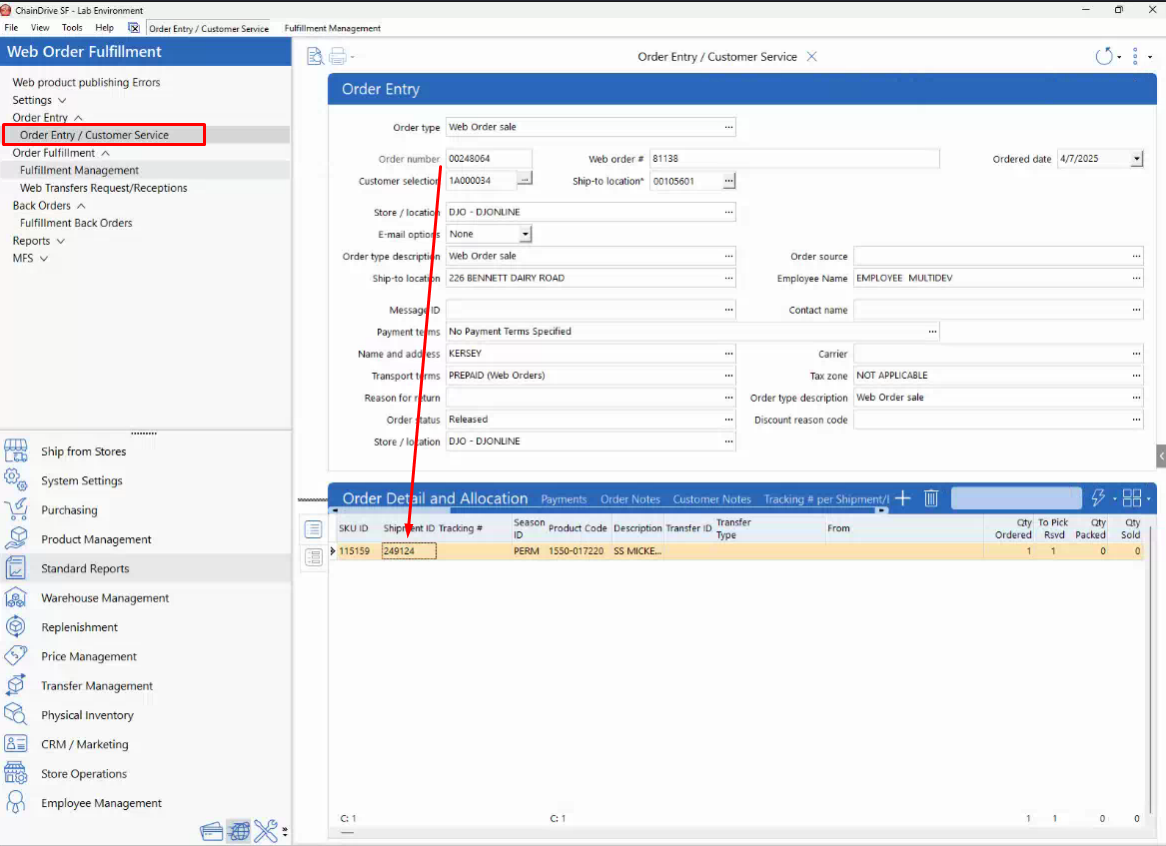Viewport: 1166px width, 846px height.
Task: Click the Customer selection lookup button
Action: (x=525, y=180)
